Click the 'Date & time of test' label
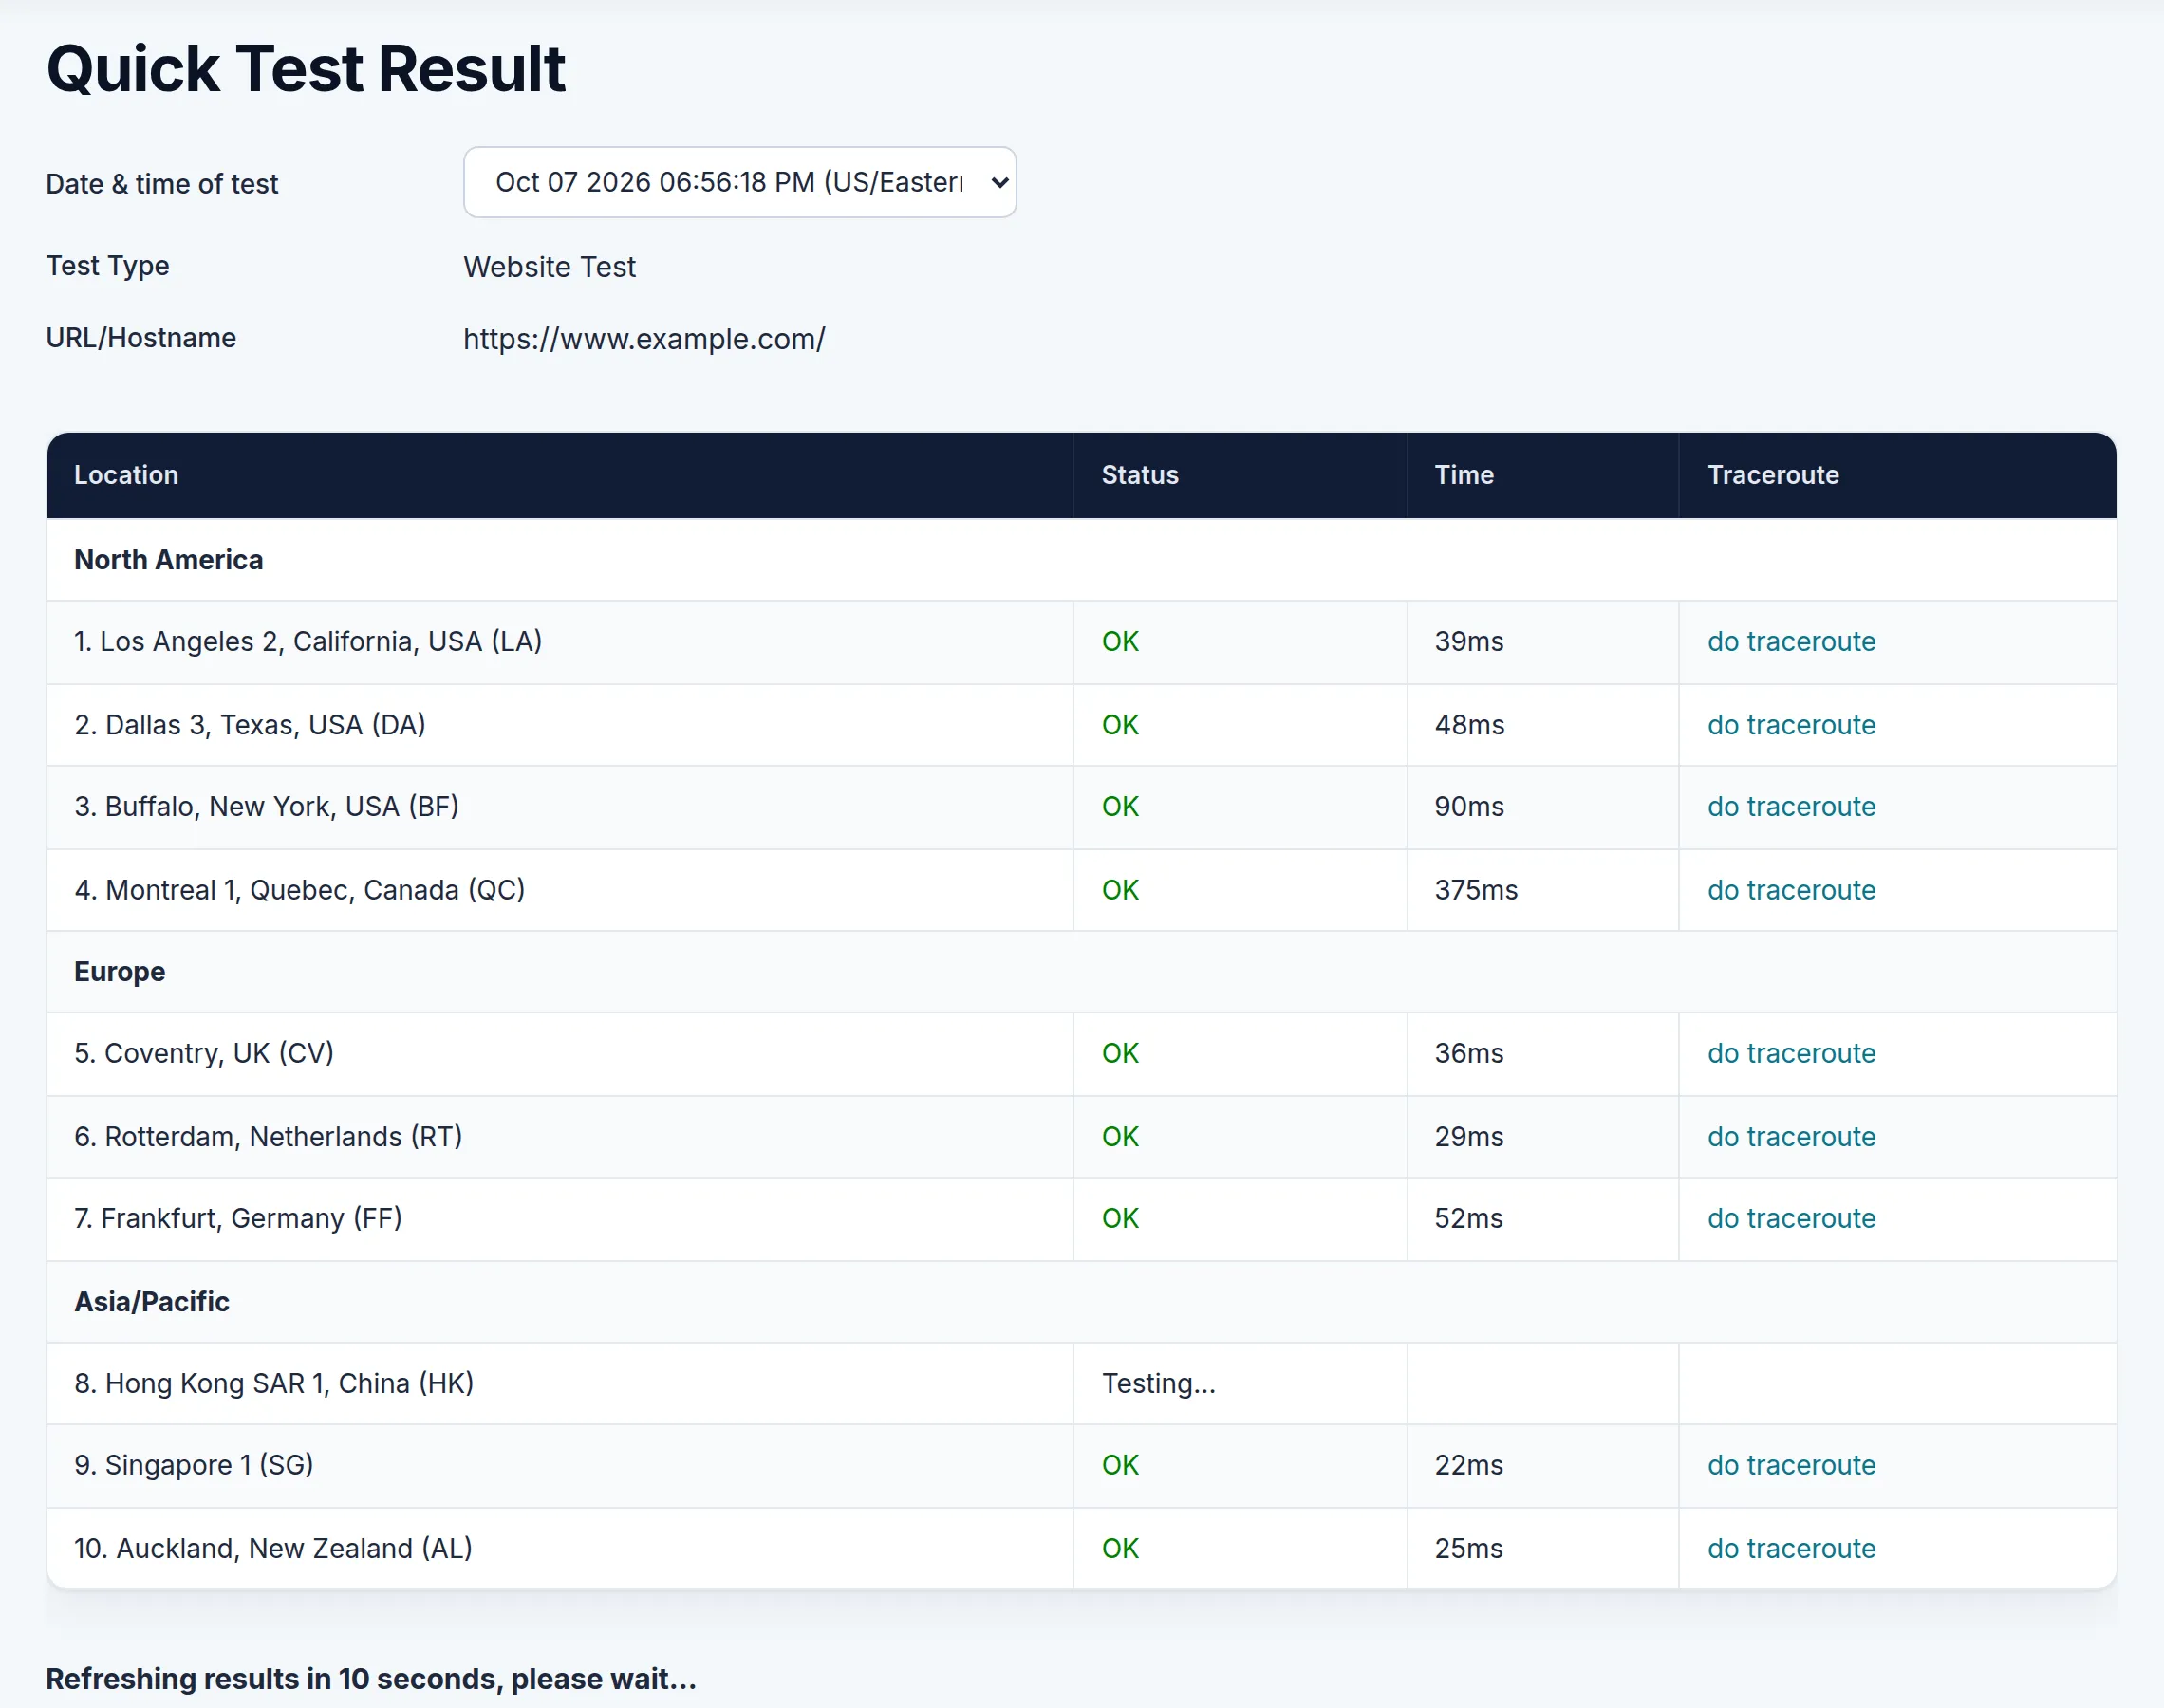Viewport: 2164px width, 1708px height. (x=162, y=184)
